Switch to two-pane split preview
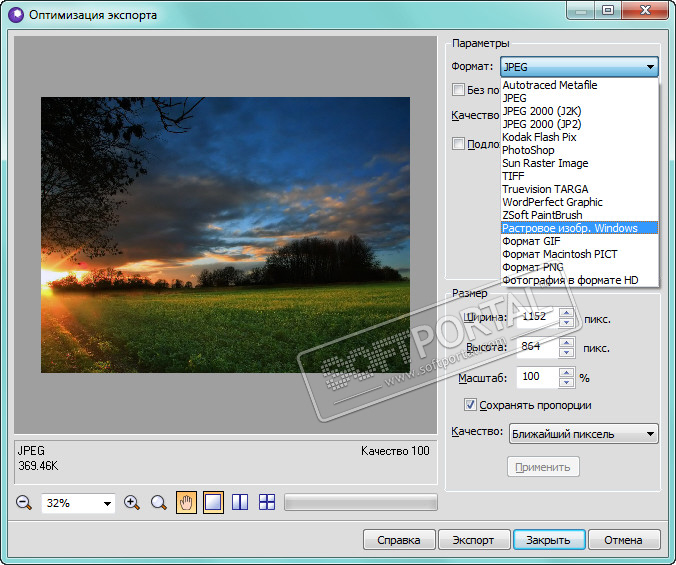 pos(240,503)
